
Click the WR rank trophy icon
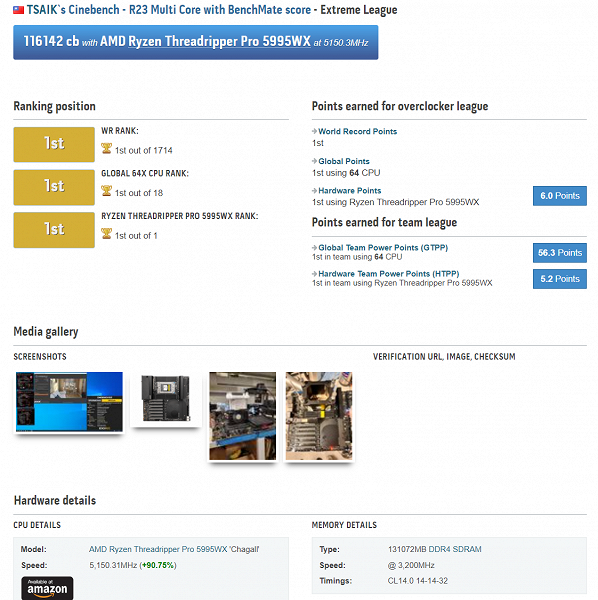tap(107, 148)
